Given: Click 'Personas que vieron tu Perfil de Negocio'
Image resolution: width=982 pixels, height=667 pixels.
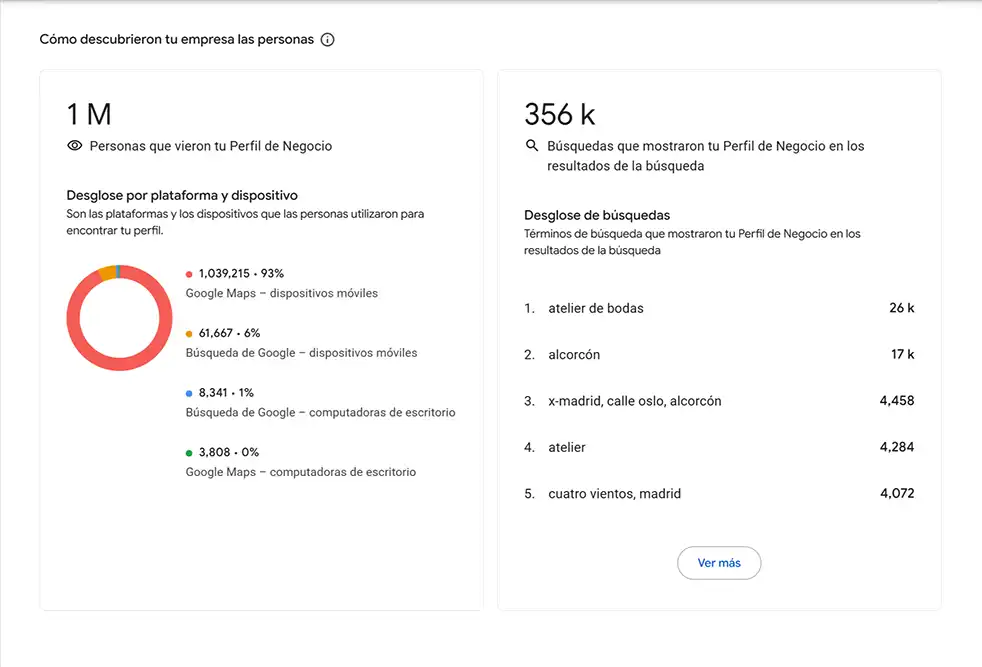Looking at the screenshot, I should coord(211,146).
